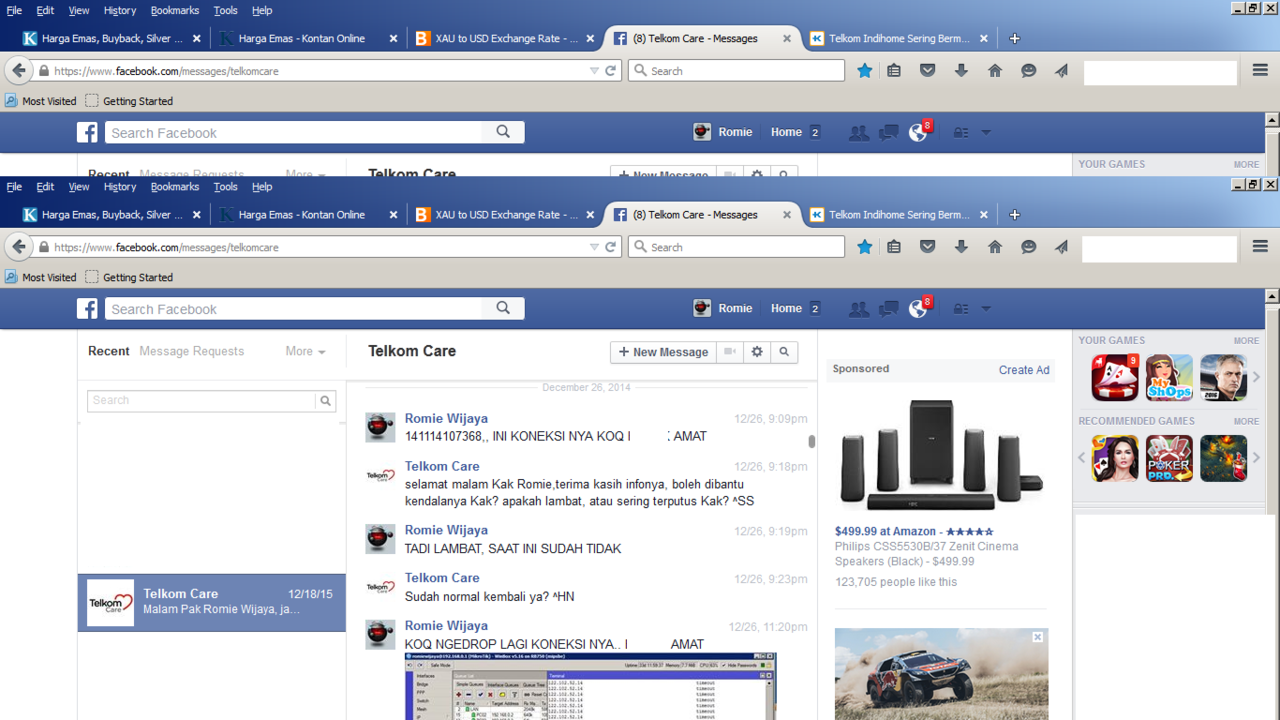Switch to XAU to USD tab, front window
Viewport: 1280px width, 720px height.
tap(505, 215)
